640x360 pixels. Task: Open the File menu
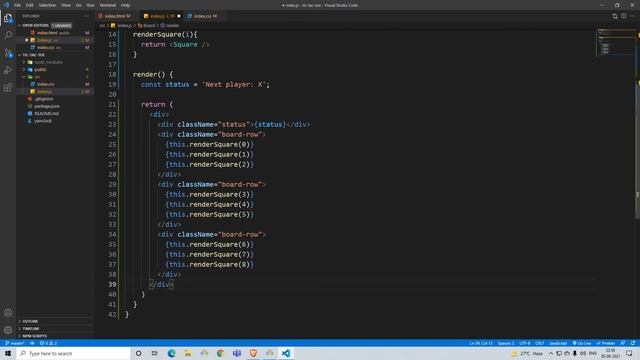coord(17,5)
